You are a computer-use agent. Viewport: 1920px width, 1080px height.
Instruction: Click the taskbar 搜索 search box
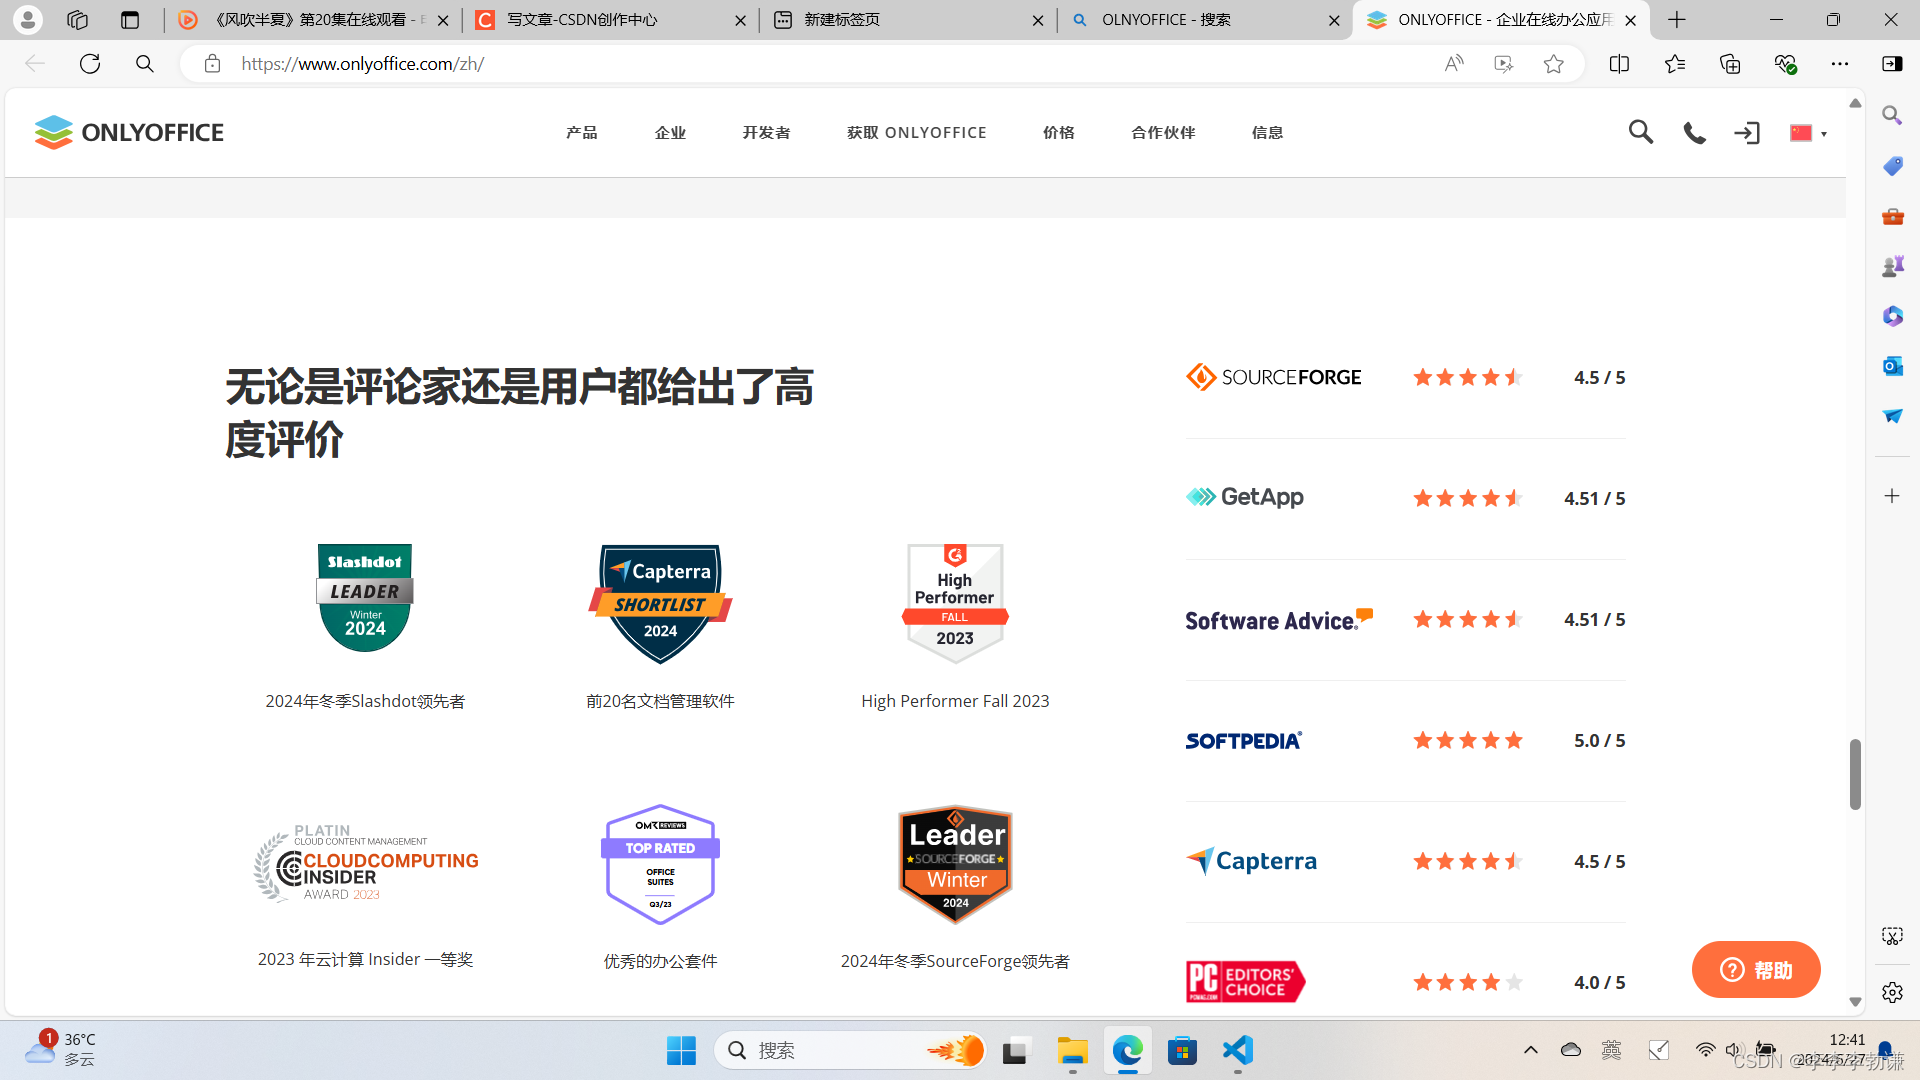pos(852,1050)
